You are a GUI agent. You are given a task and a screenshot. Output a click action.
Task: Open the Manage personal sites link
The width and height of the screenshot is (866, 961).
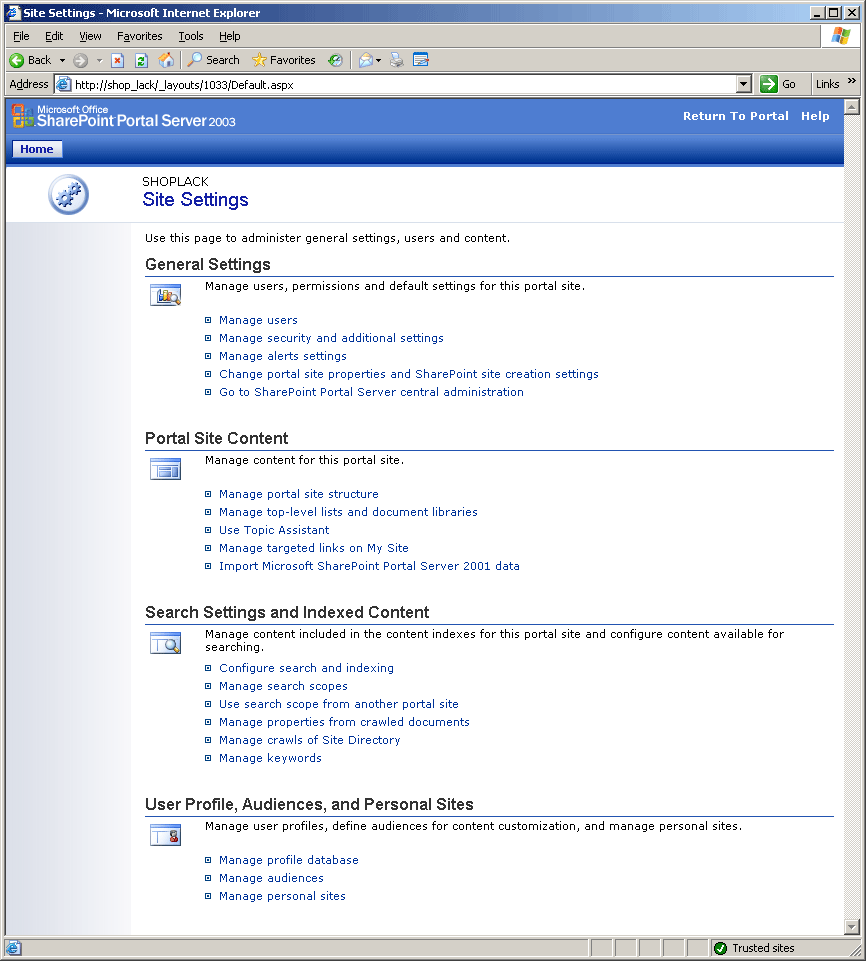(283, 896)
